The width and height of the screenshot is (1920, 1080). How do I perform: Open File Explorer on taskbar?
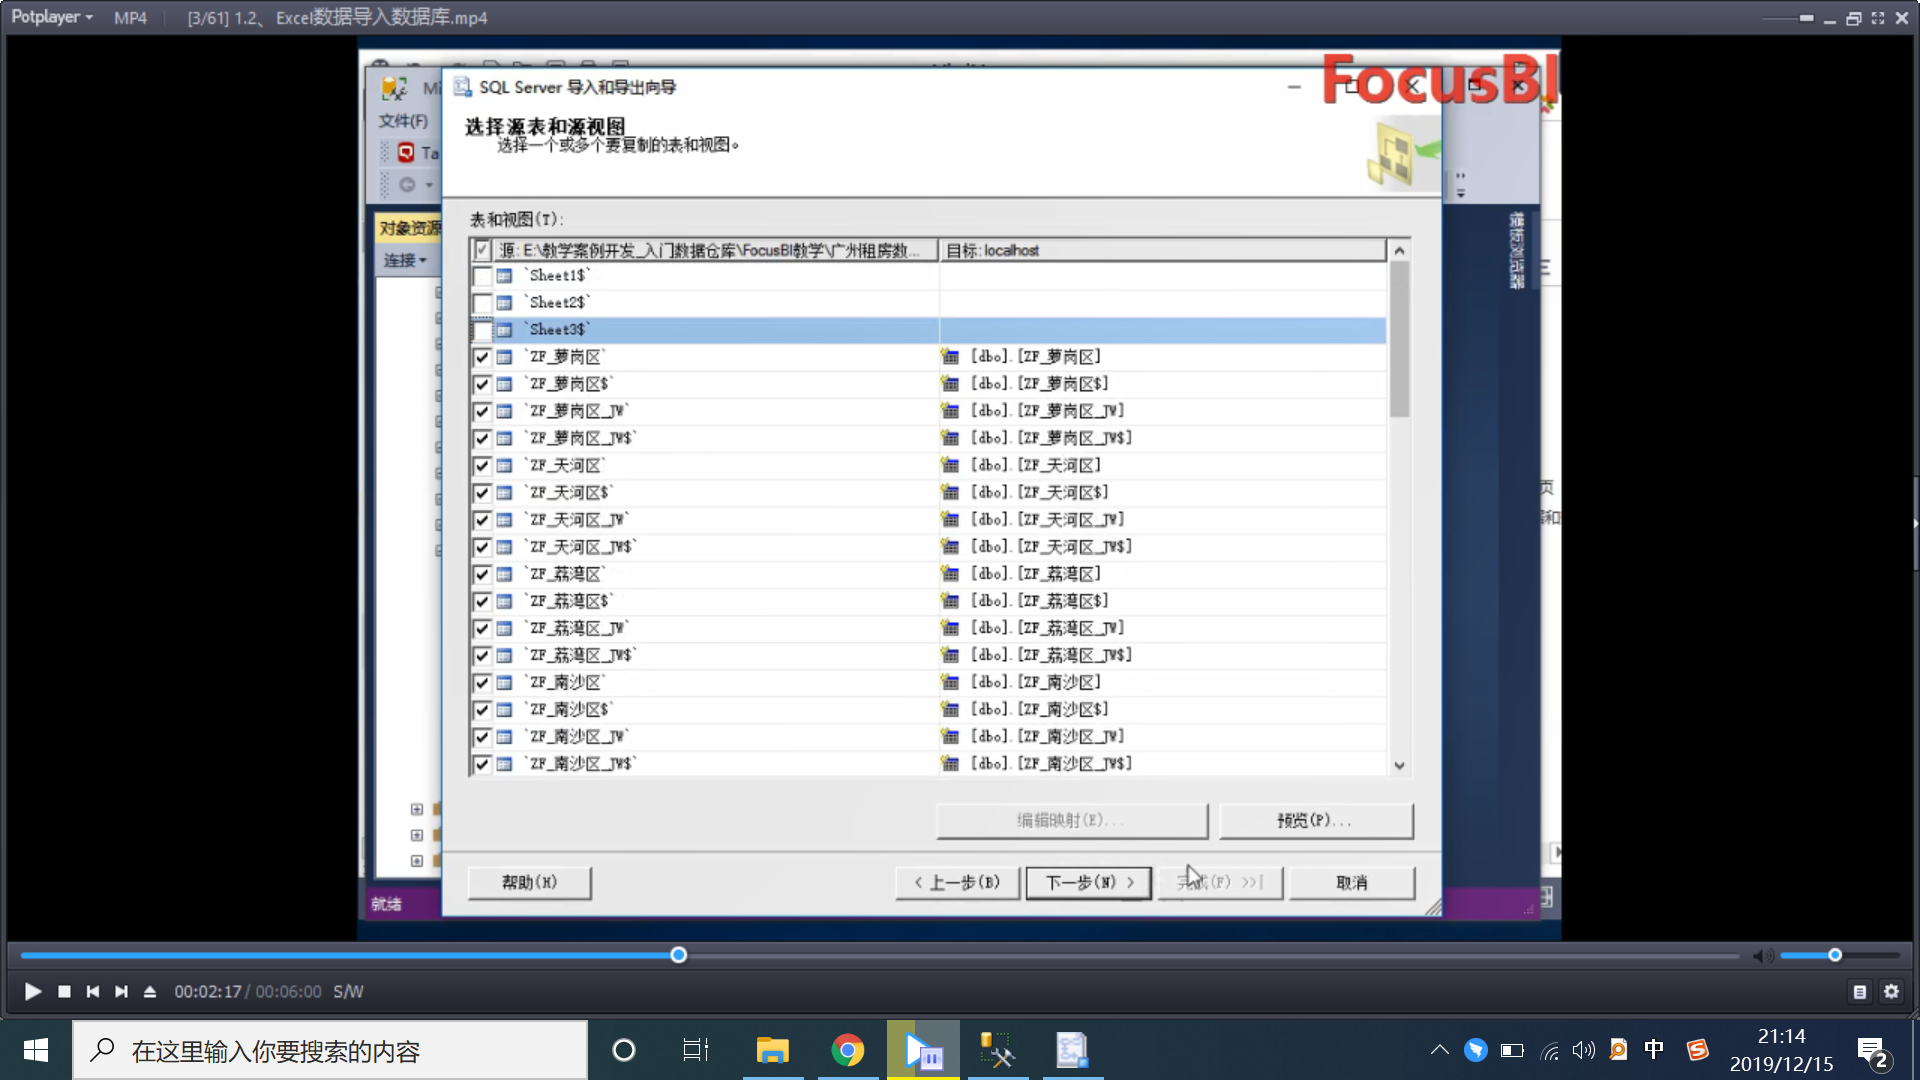tap(772, 1050)
